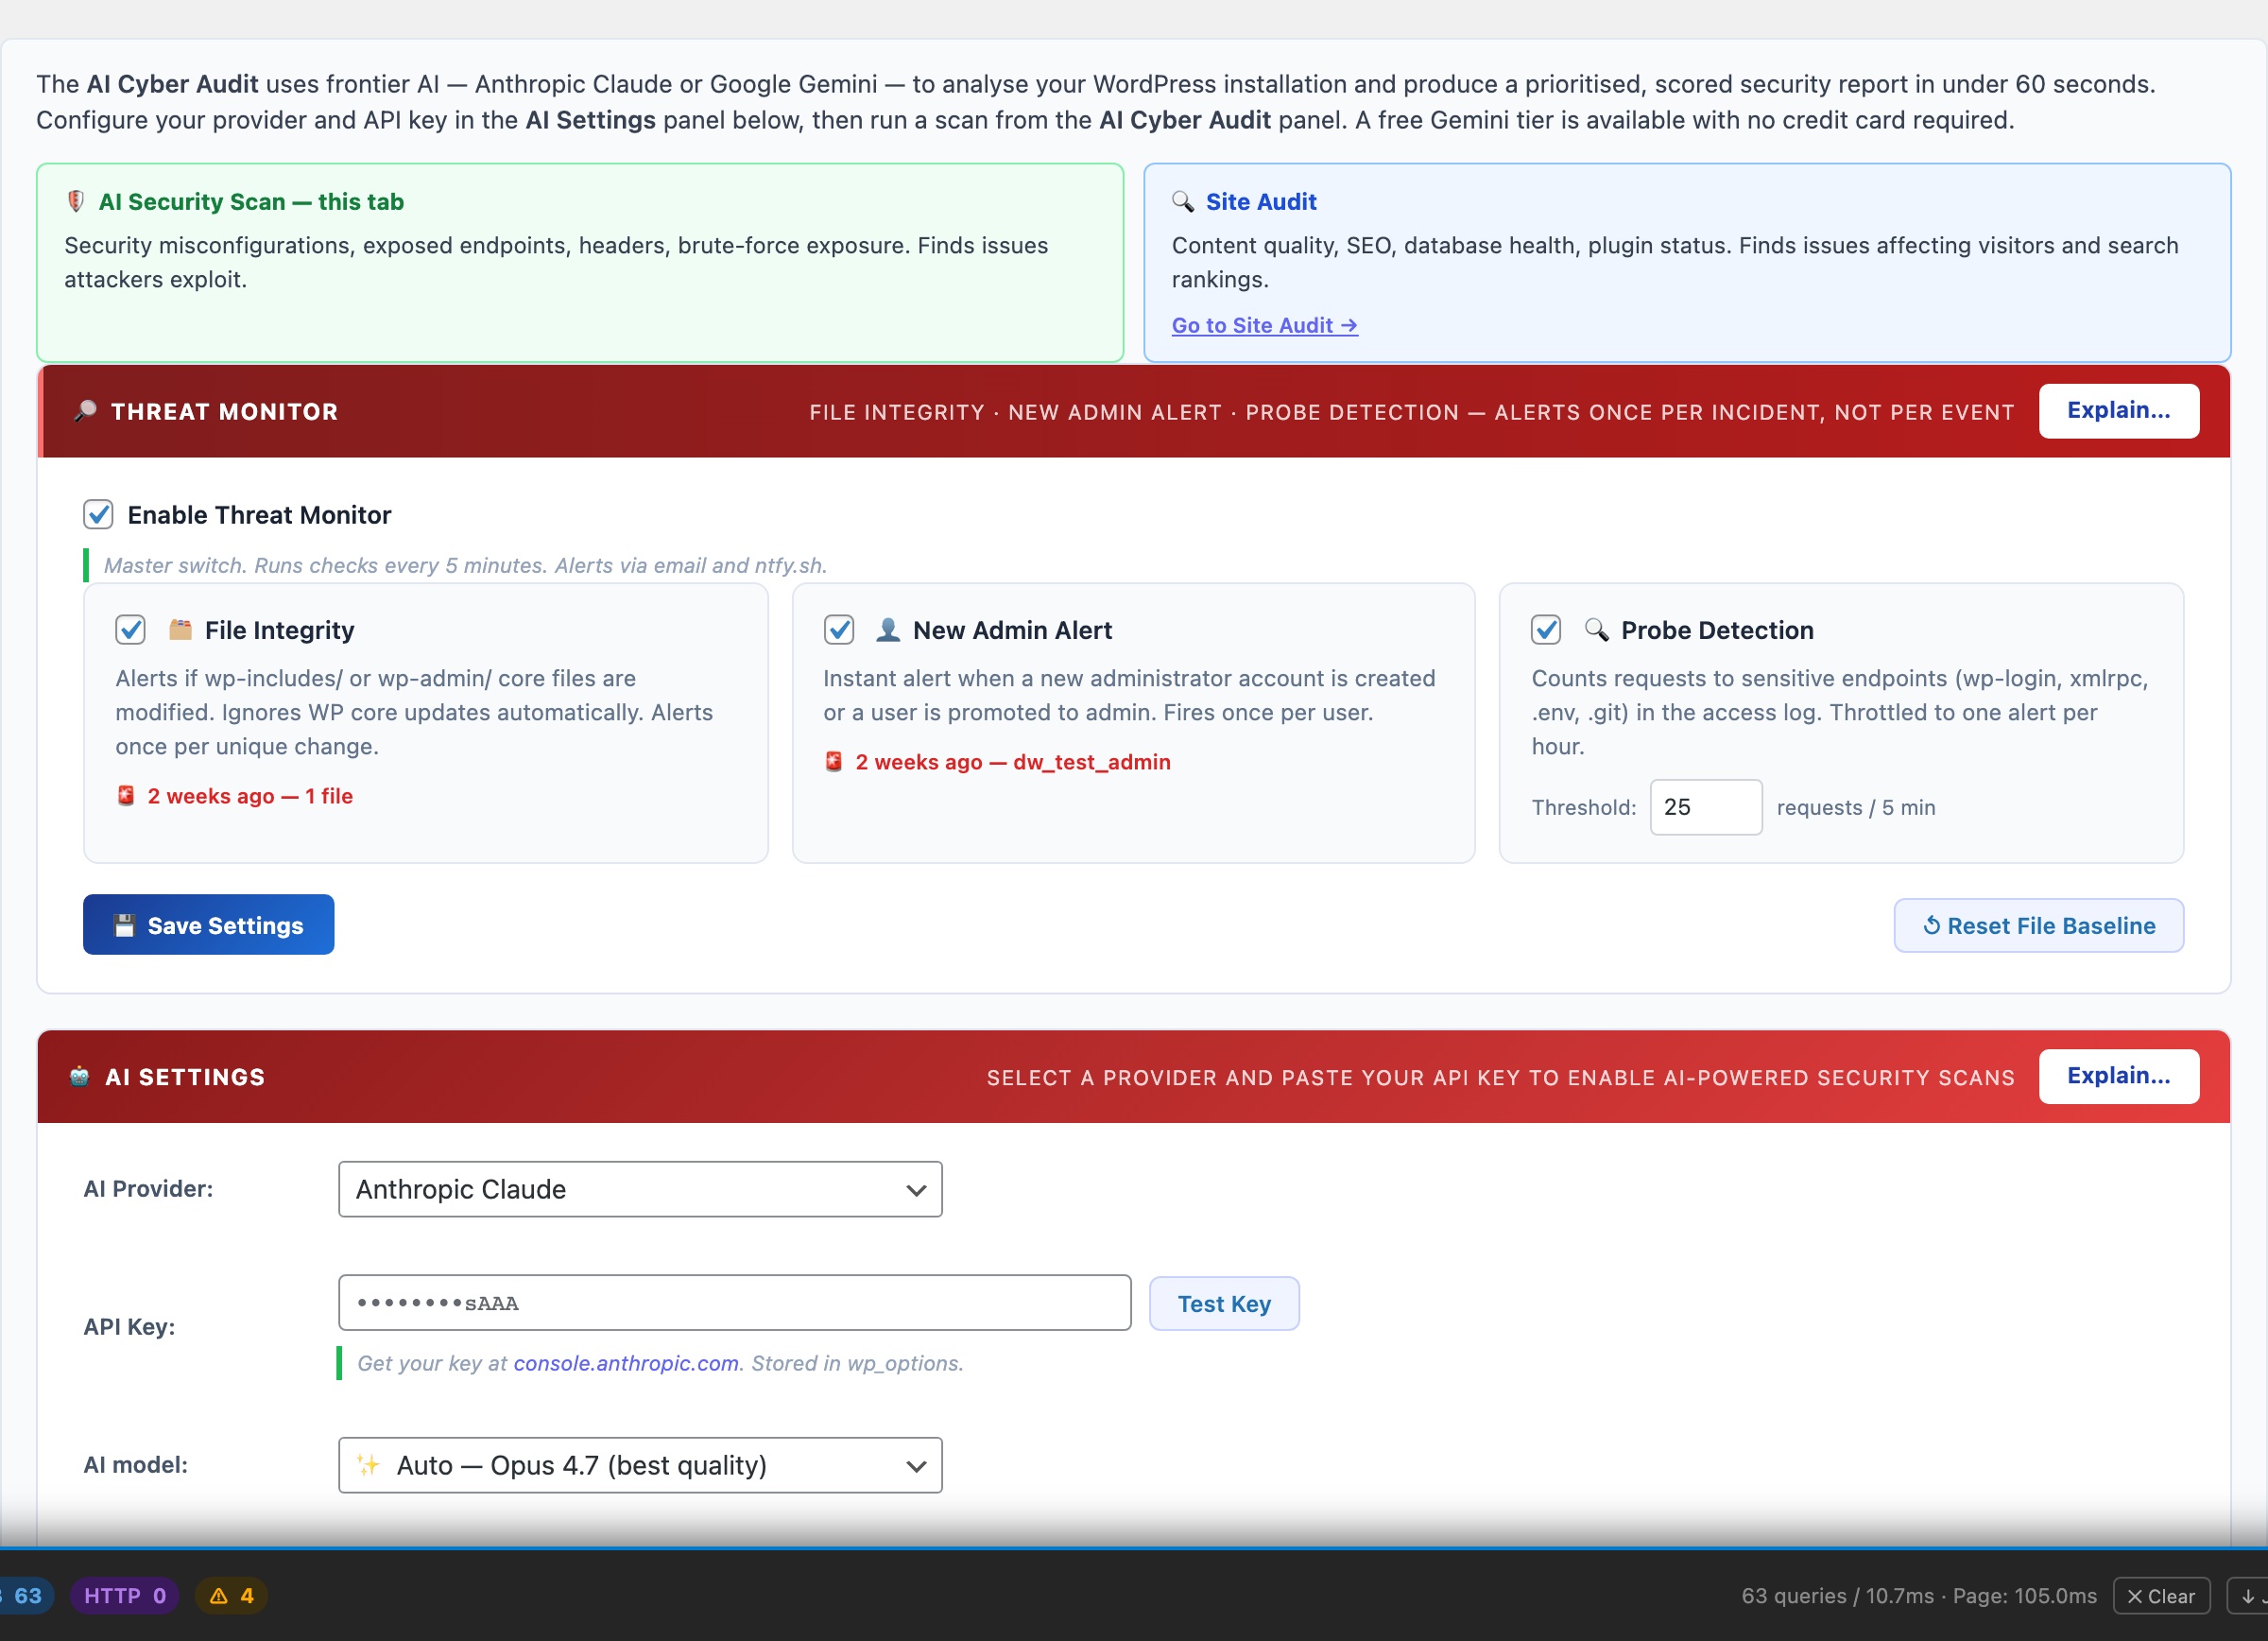
Task: Click Explain in the AI Settings header
Action: [2118, 1076]
